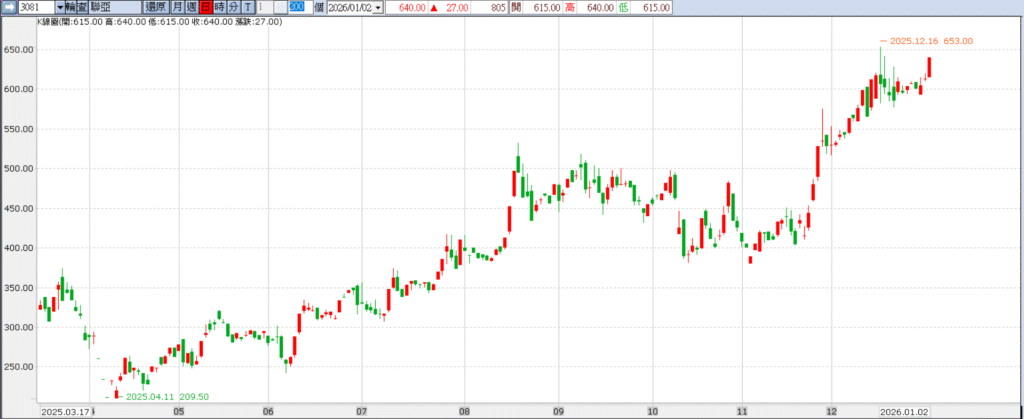This screenshot has height=419, width=1024.
Task: Click the 2025.03.17 start date marker
Action: 63,411
